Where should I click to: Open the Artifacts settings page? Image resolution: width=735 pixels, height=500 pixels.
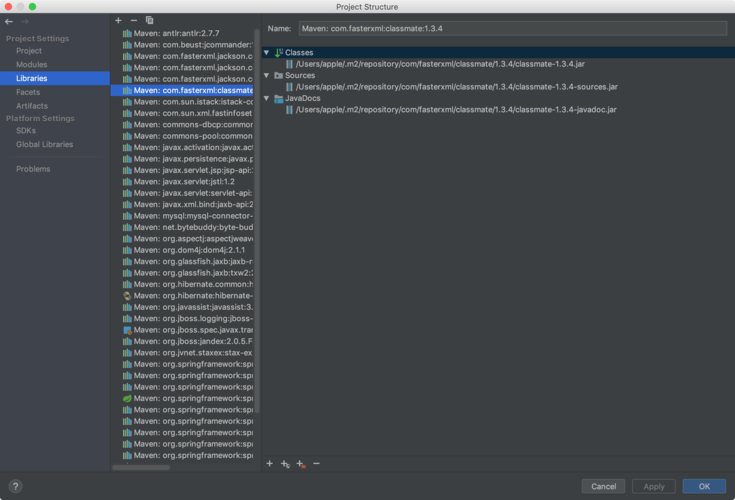(32, 106)
